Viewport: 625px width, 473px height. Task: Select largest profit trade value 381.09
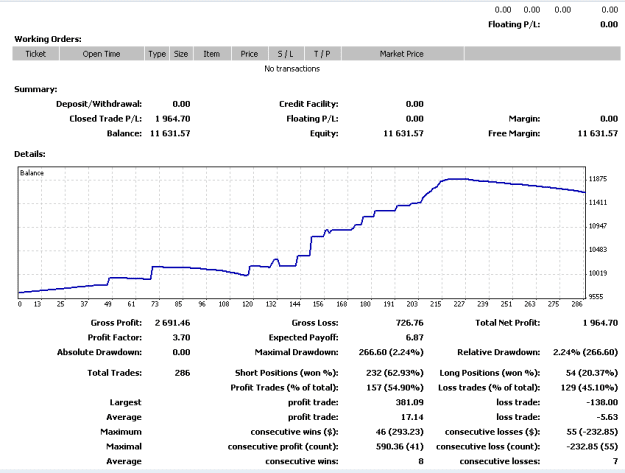[410, 402]
